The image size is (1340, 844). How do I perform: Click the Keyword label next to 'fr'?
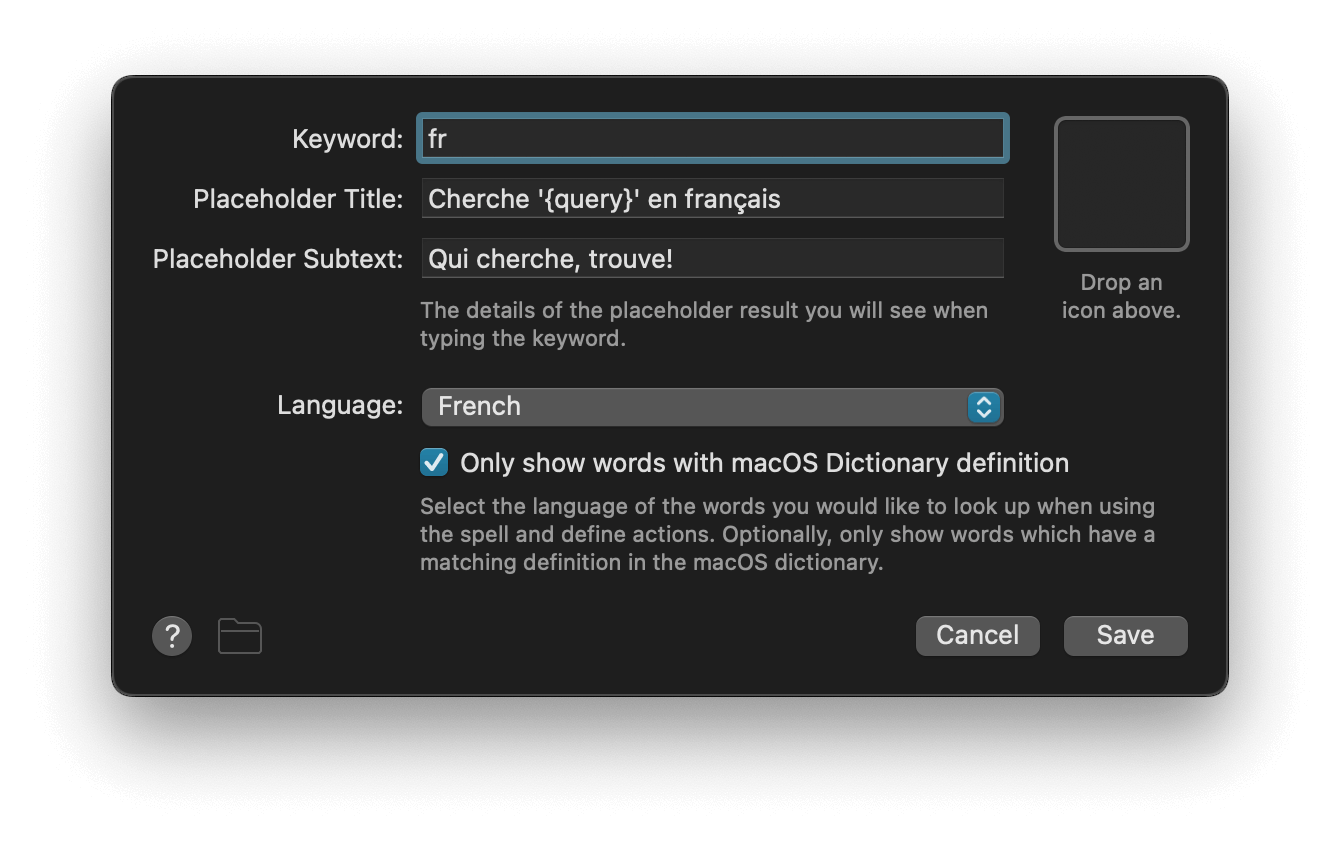click(x=346, y=138)
